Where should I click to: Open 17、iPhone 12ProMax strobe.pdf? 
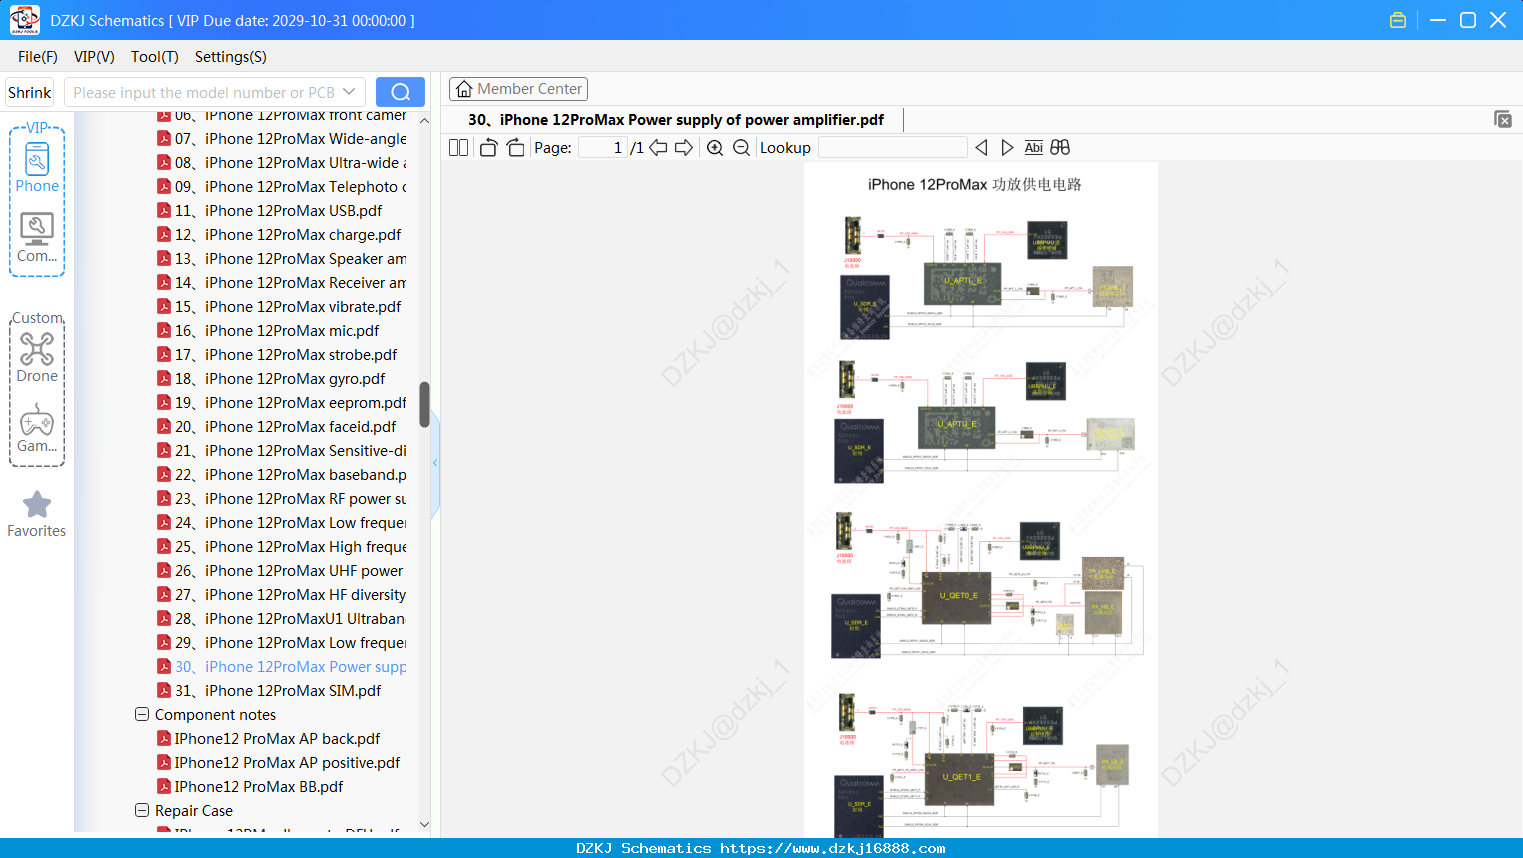tap(286, 355)
